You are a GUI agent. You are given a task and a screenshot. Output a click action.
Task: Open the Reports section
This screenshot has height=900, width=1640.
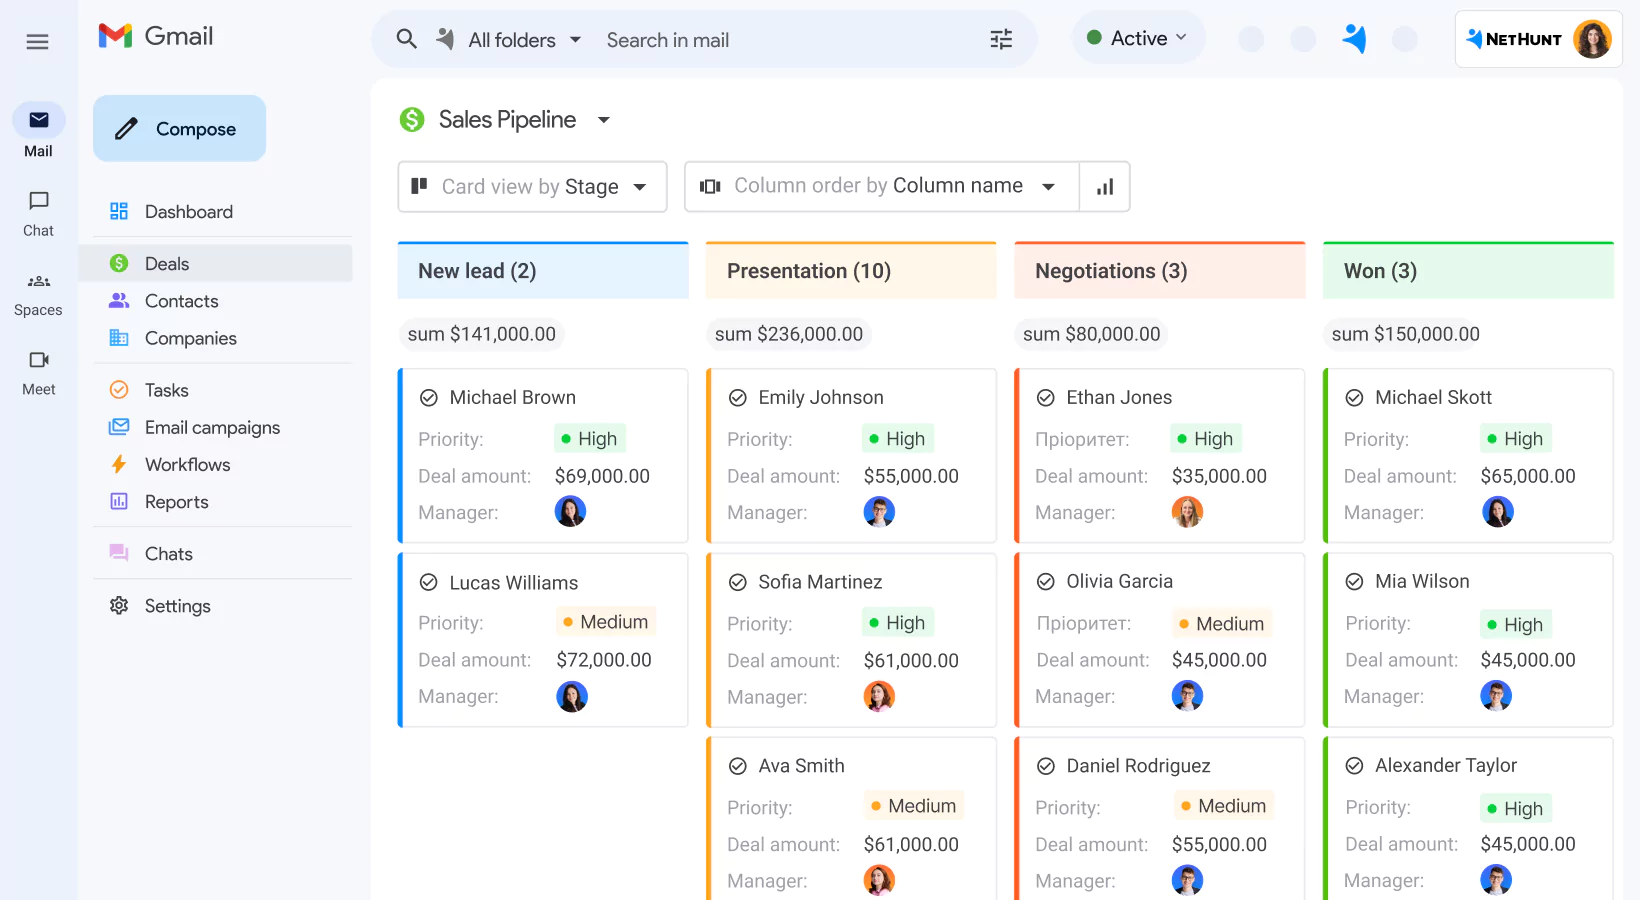[x=177, y=501]
